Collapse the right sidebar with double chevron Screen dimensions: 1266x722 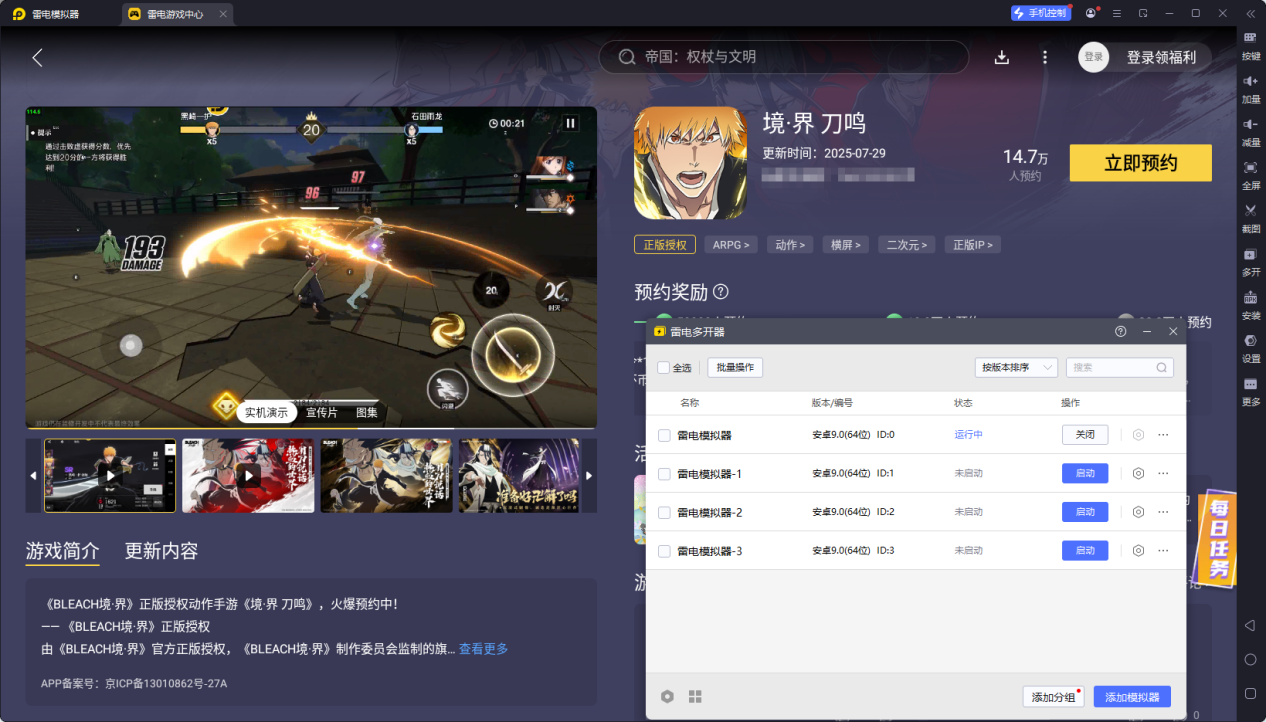tap(1250, 13)
